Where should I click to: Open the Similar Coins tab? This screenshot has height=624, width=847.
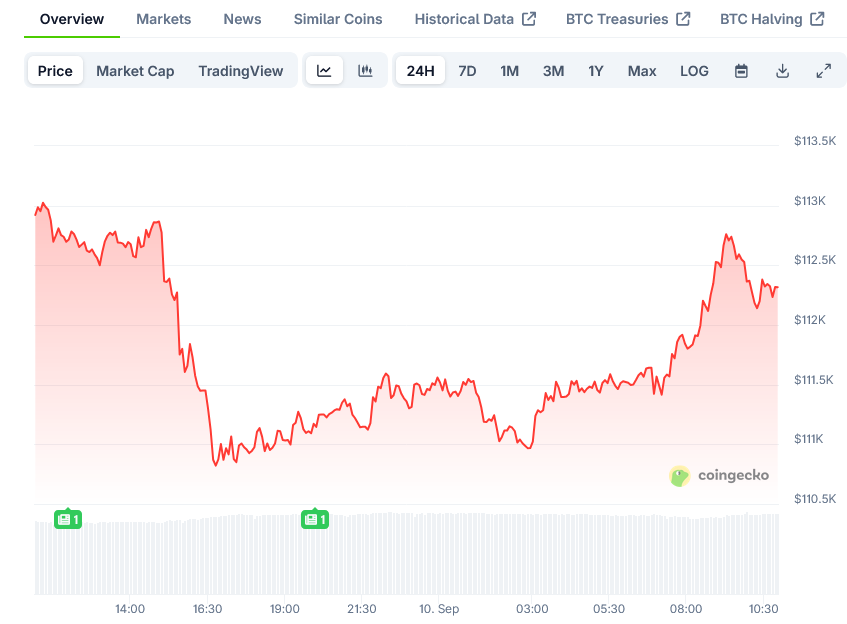pyautogui.click(x=338, y=19)
